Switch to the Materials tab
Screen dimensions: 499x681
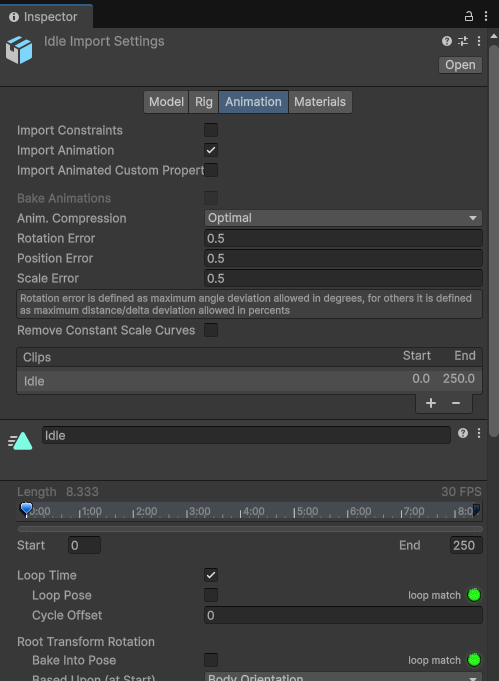320,102
